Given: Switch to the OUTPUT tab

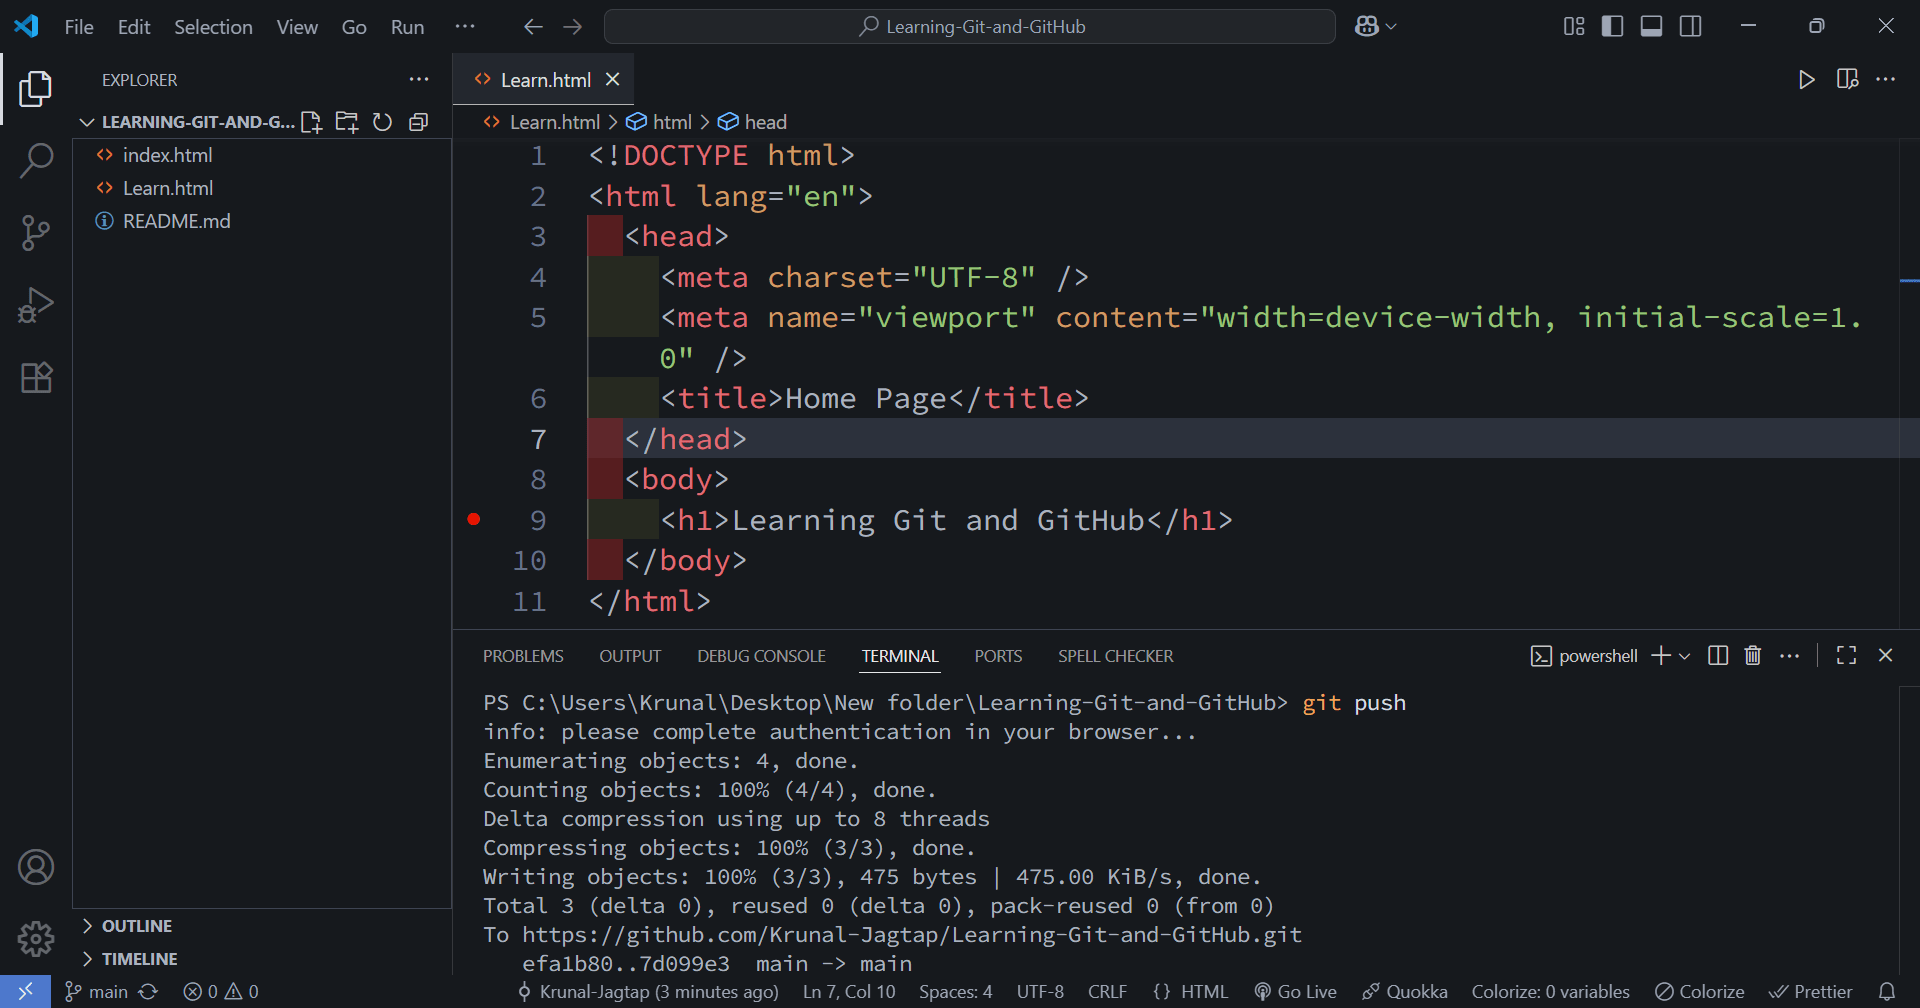Looking at the screenshot, I should pos(630,656).
